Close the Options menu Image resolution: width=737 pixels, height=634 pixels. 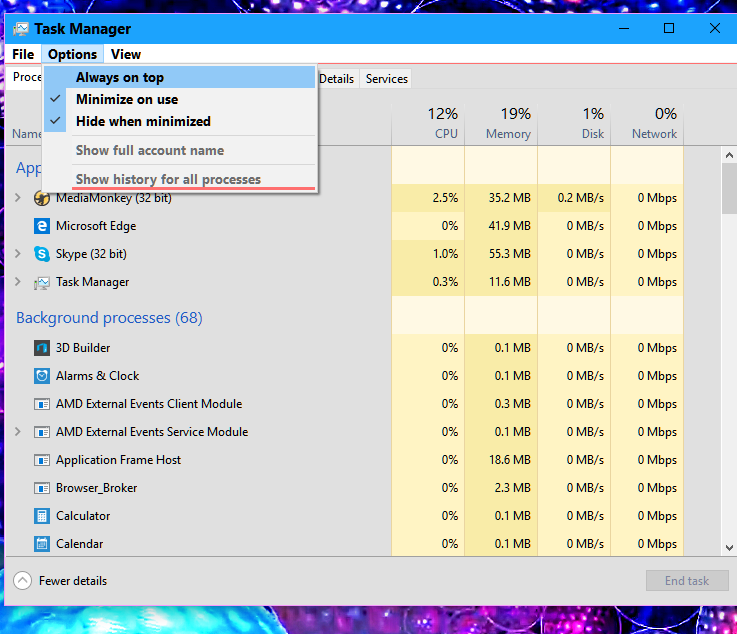pos(72,55)
